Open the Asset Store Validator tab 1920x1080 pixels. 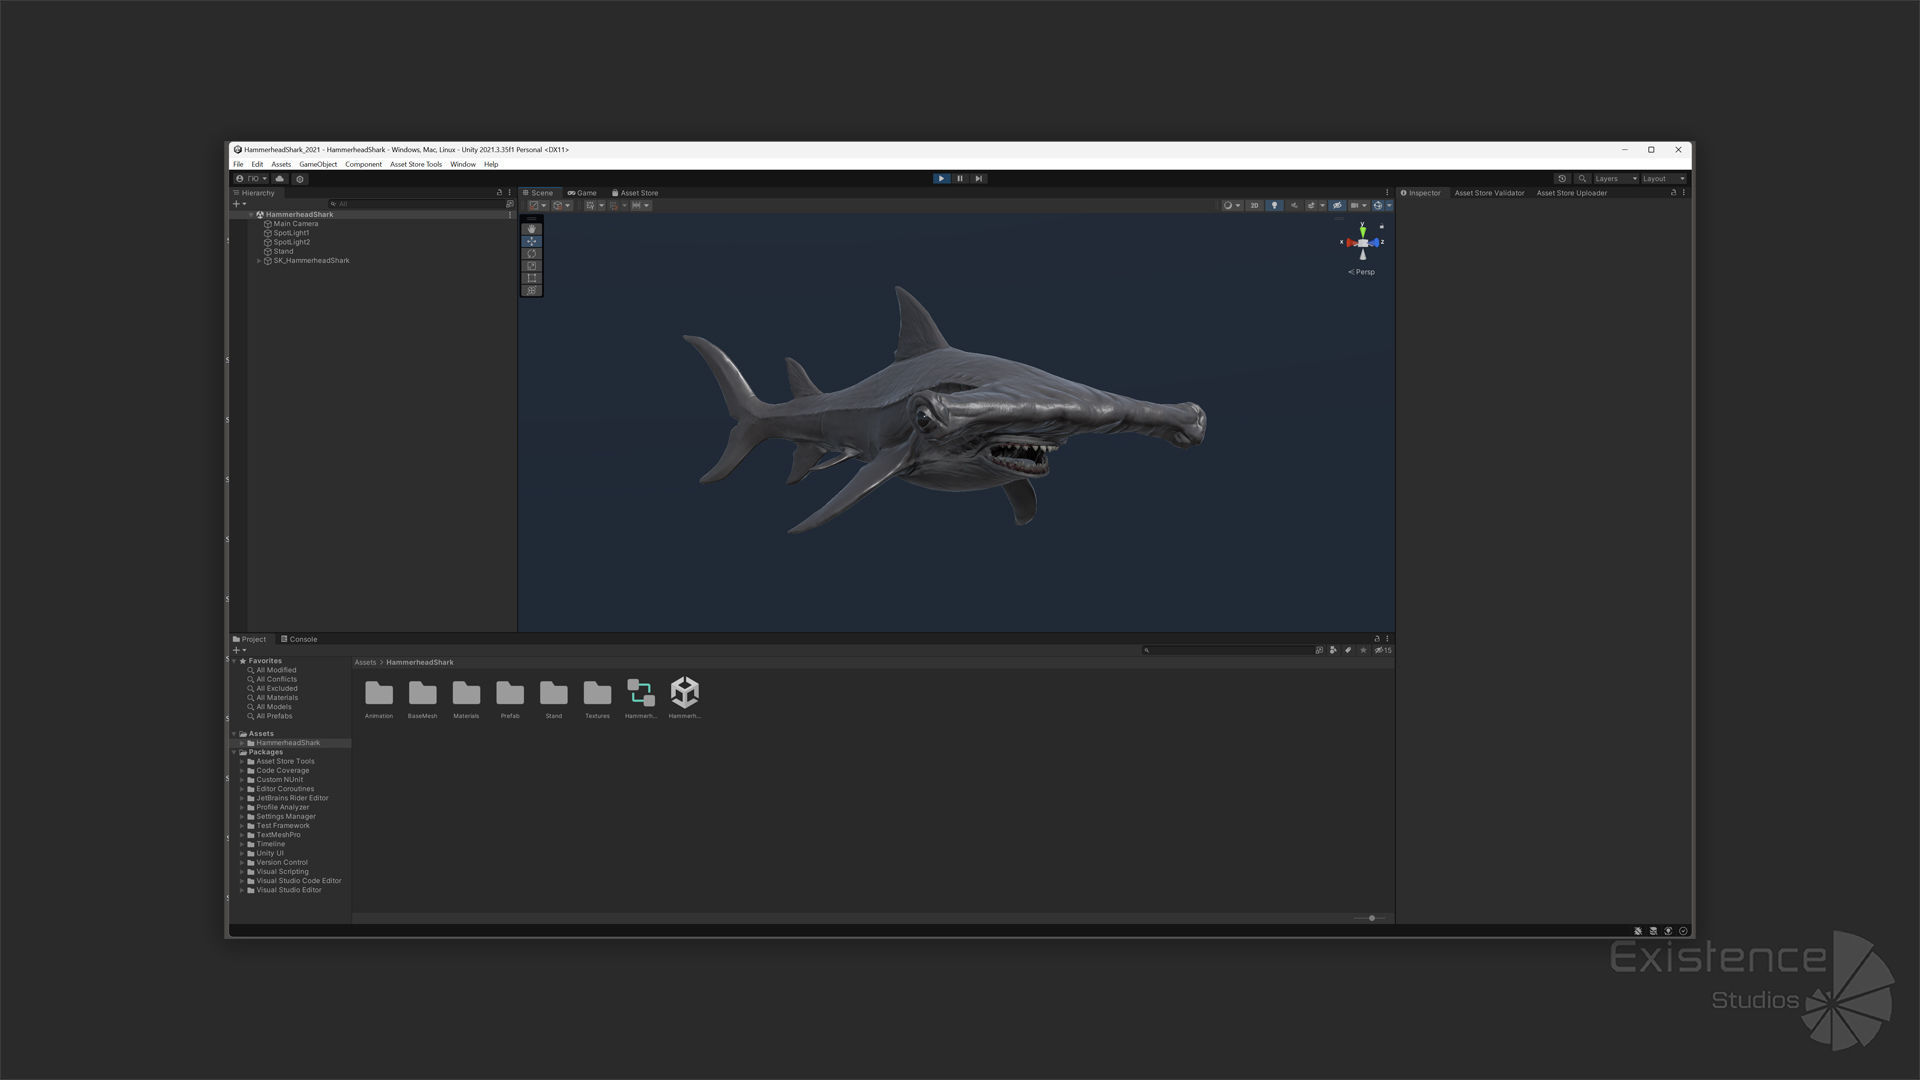pos(1489,193)
